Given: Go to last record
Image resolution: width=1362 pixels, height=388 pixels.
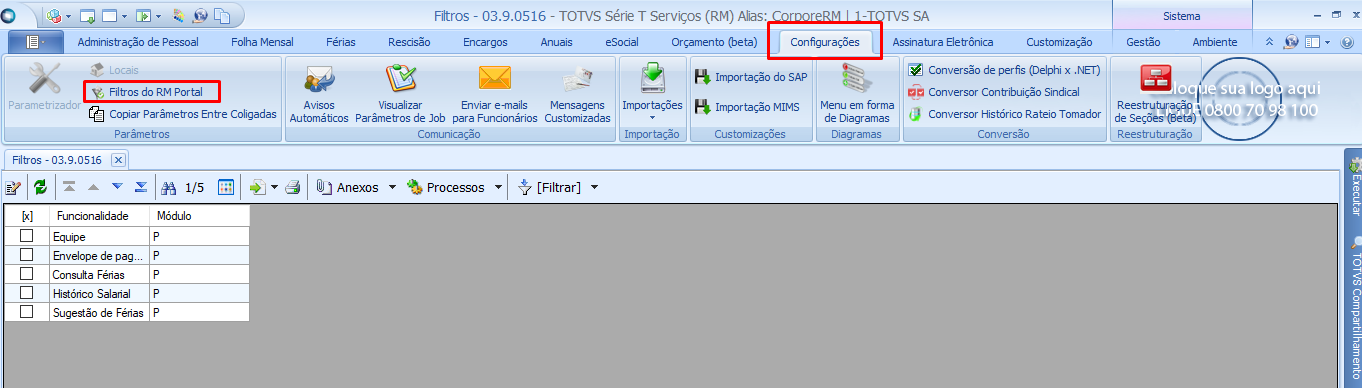Looking at the screenshot, I should tap(141, 187).
